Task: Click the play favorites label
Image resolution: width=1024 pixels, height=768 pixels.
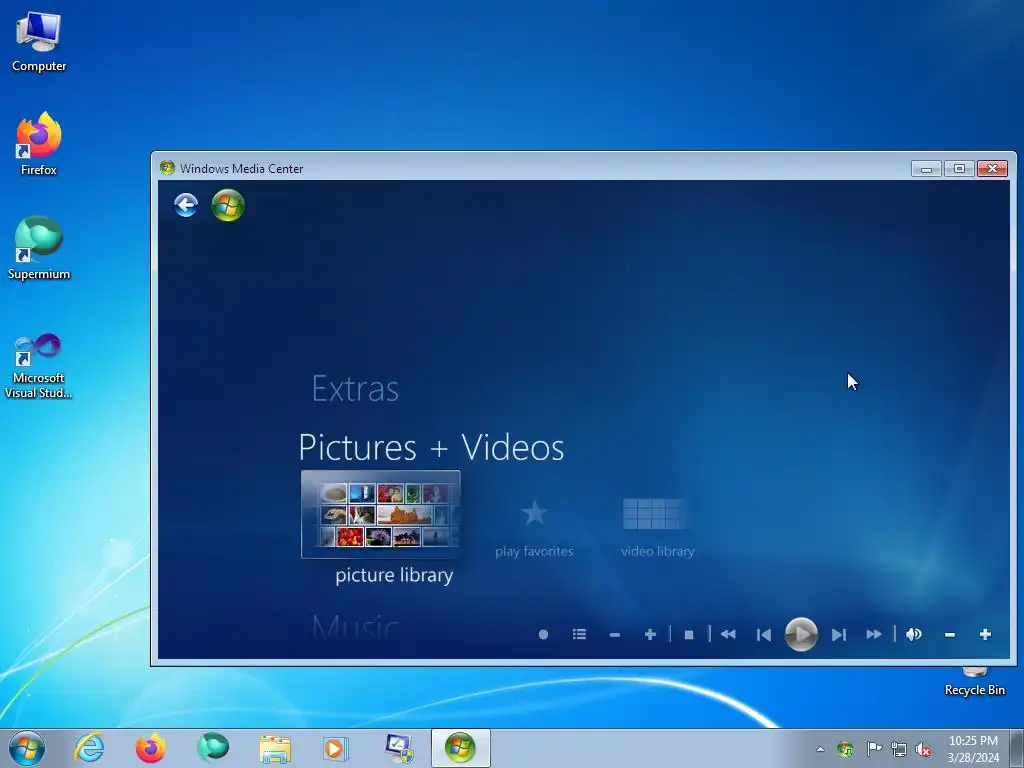Action: click(x=534, y=551)
